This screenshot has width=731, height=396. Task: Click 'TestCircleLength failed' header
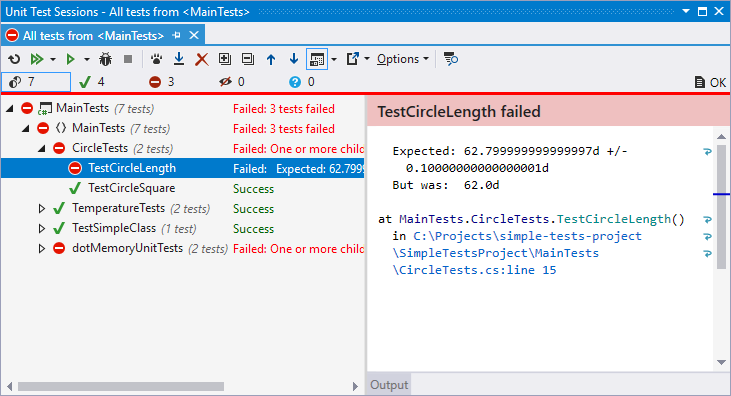459,112
